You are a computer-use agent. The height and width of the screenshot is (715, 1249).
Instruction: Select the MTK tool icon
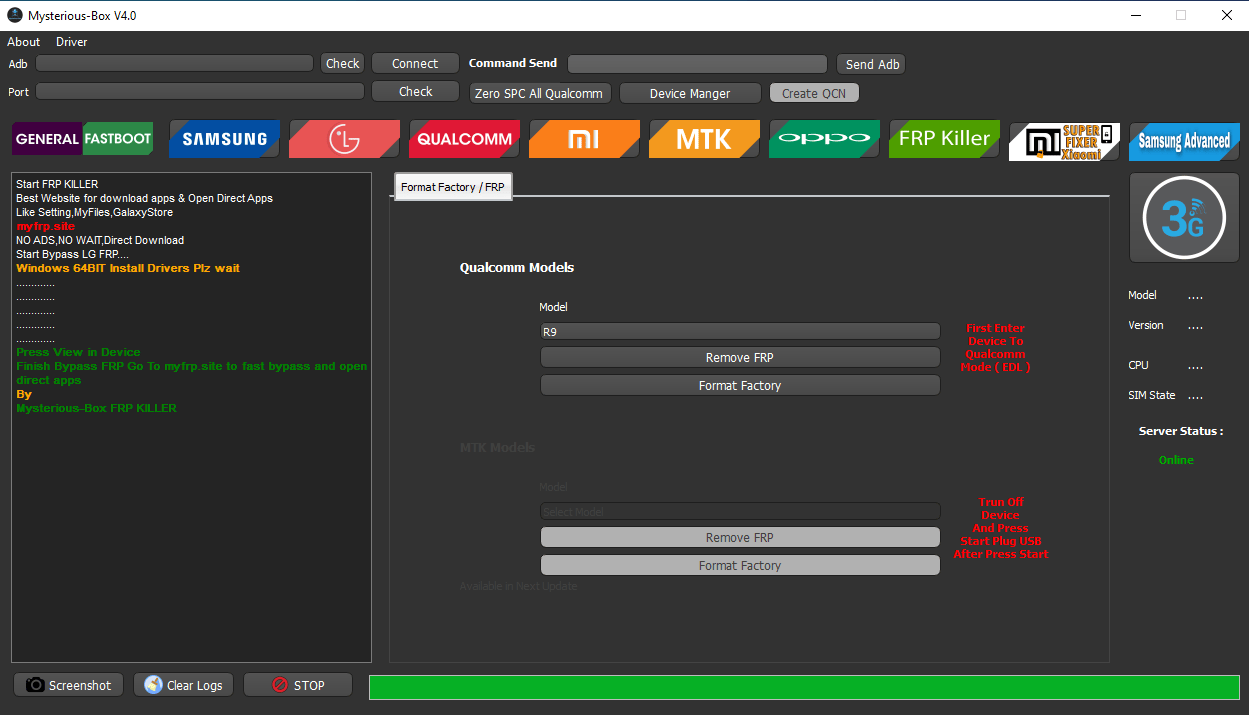click(x=703, y=139)
